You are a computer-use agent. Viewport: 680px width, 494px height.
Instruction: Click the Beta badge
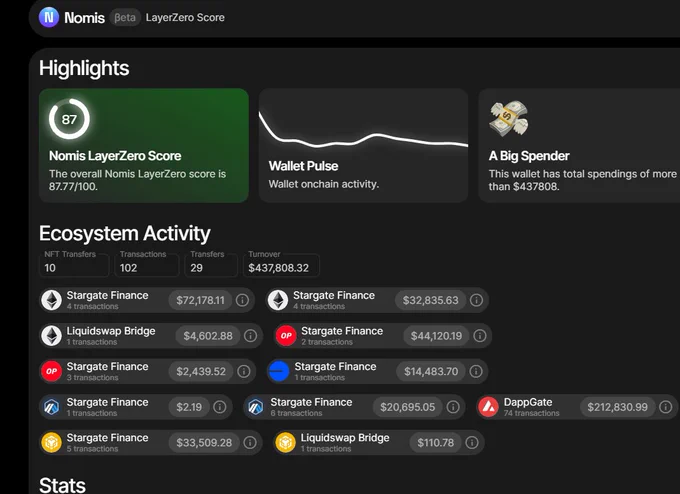point(125,17)
